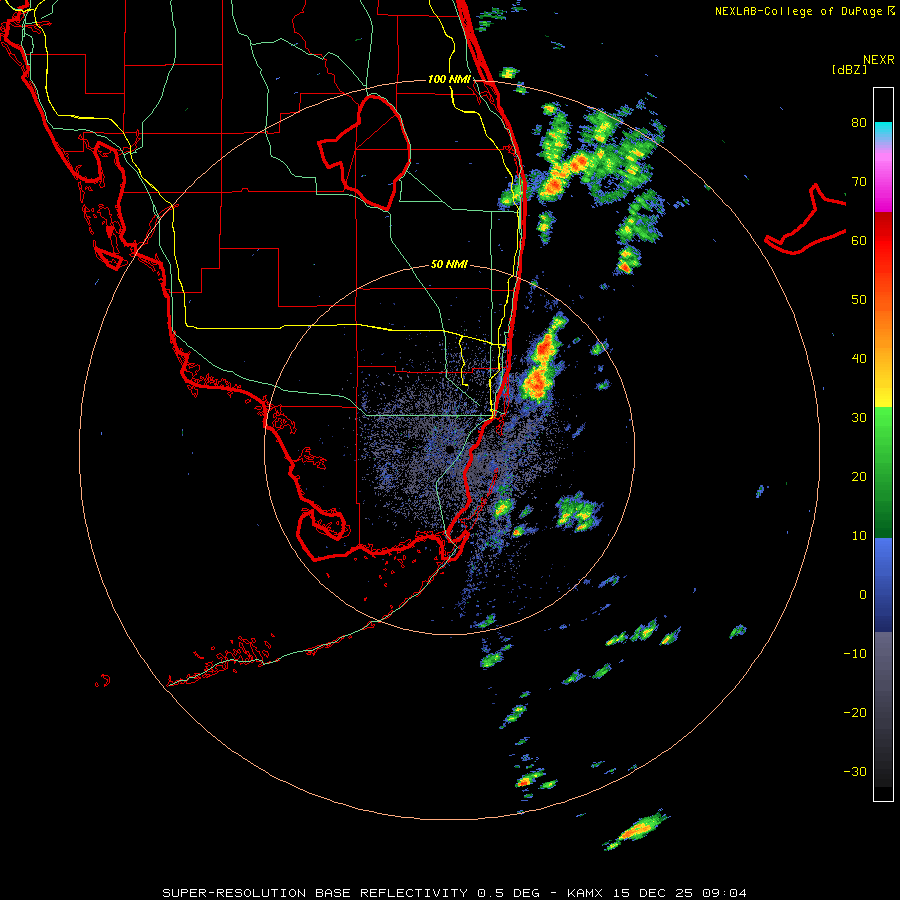This screenshot has width=900, height=900.
Task: Click the 70 dBZ value on the legend
Action: [x=859, y=182]
